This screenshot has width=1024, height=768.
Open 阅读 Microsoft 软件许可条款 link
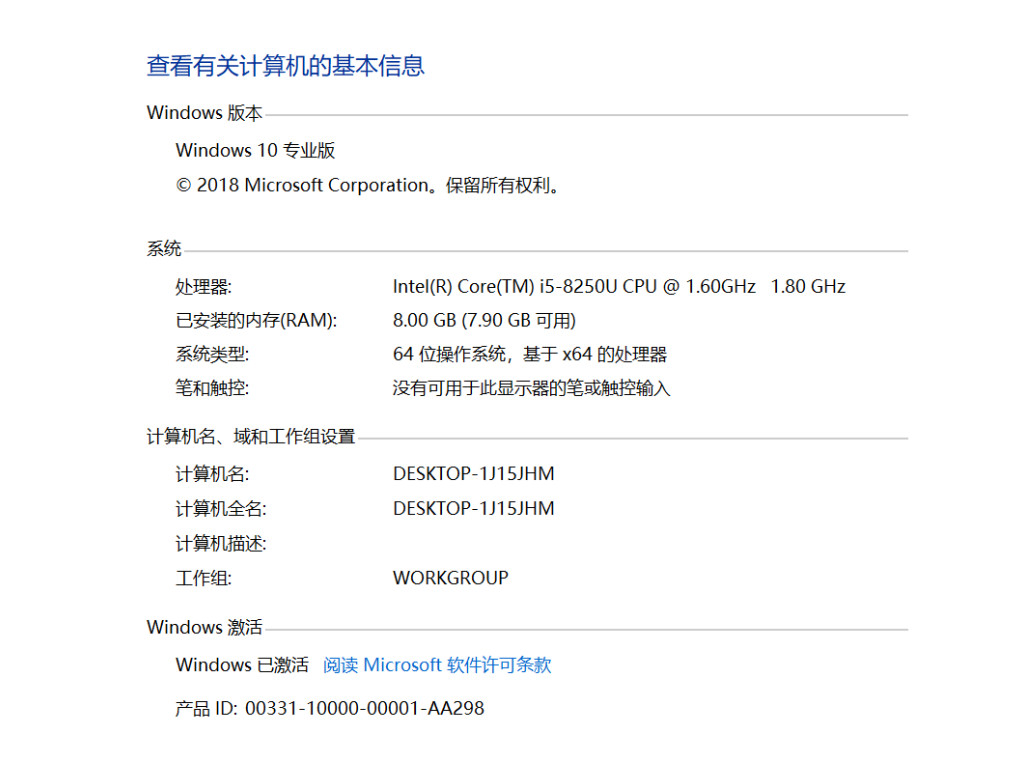pyautogui.click(x=436, y=664)
